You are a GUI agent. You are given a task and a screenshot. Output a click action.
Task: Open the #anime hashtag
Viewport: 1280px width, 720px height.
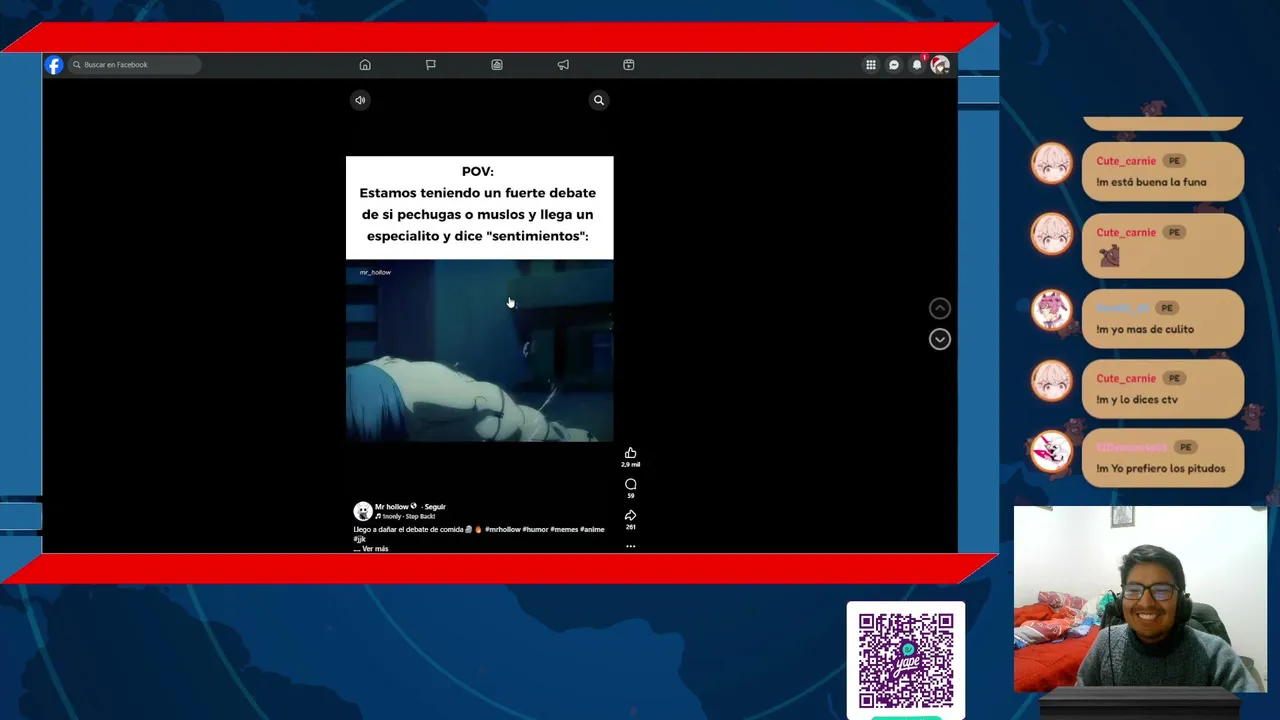(x=592, y=529)
